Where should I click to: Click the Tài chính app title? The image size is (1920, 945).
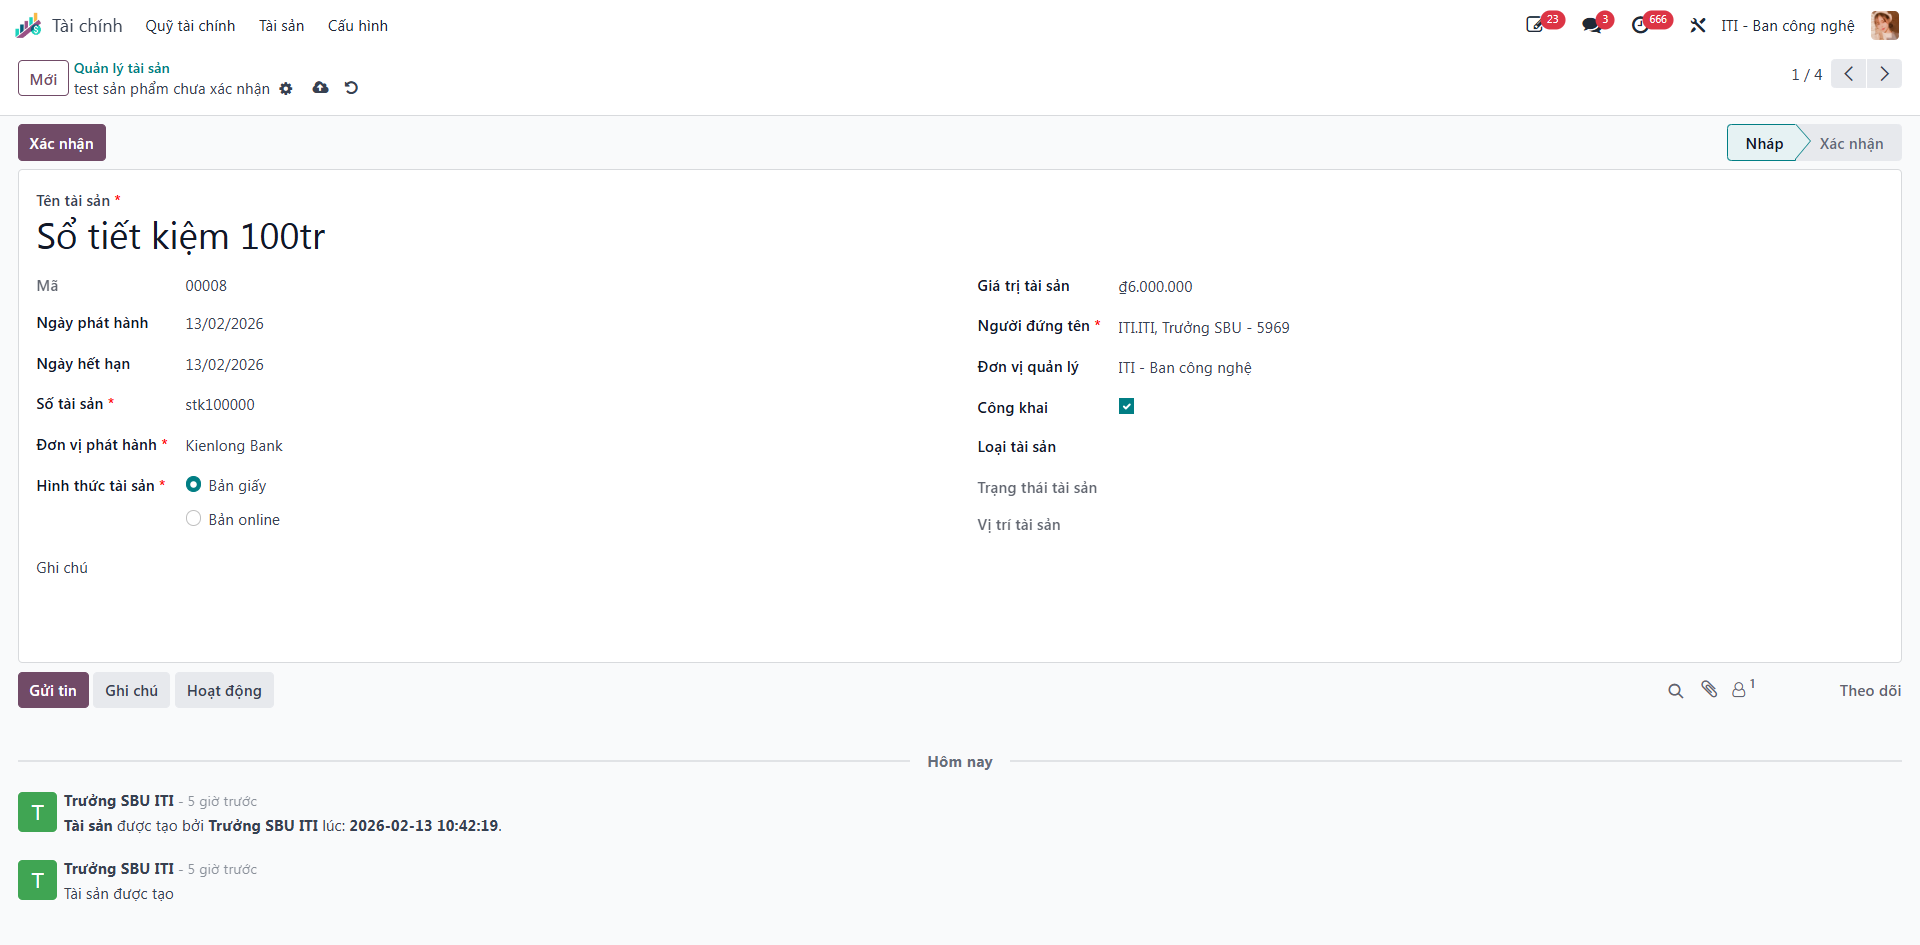point(87,26)
